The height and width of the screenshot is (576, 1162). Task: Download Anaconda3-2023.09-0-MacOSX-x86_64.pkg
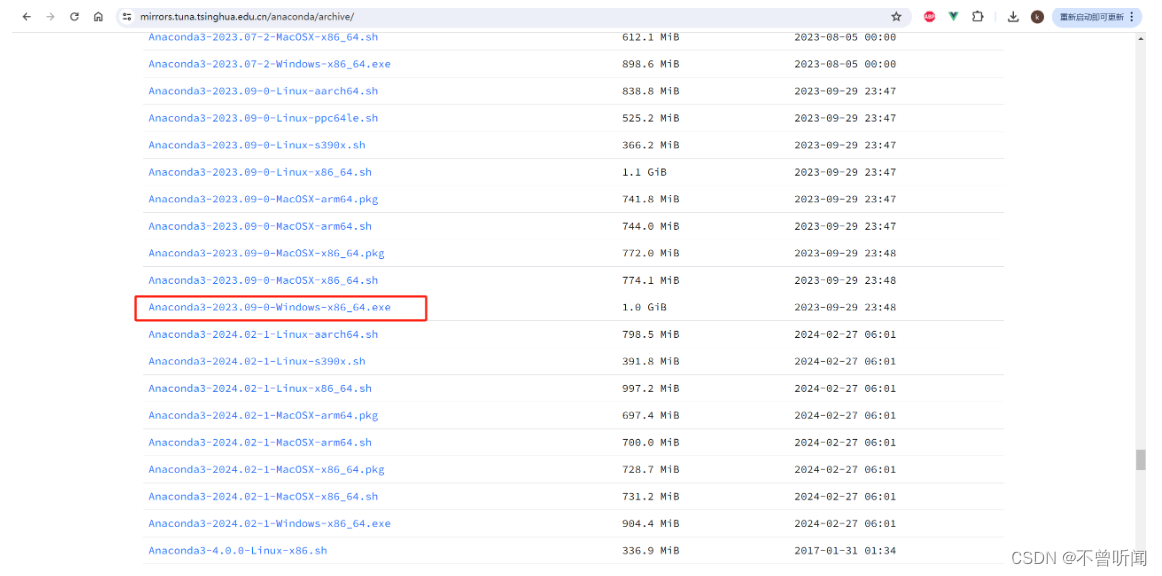point(266,253)
